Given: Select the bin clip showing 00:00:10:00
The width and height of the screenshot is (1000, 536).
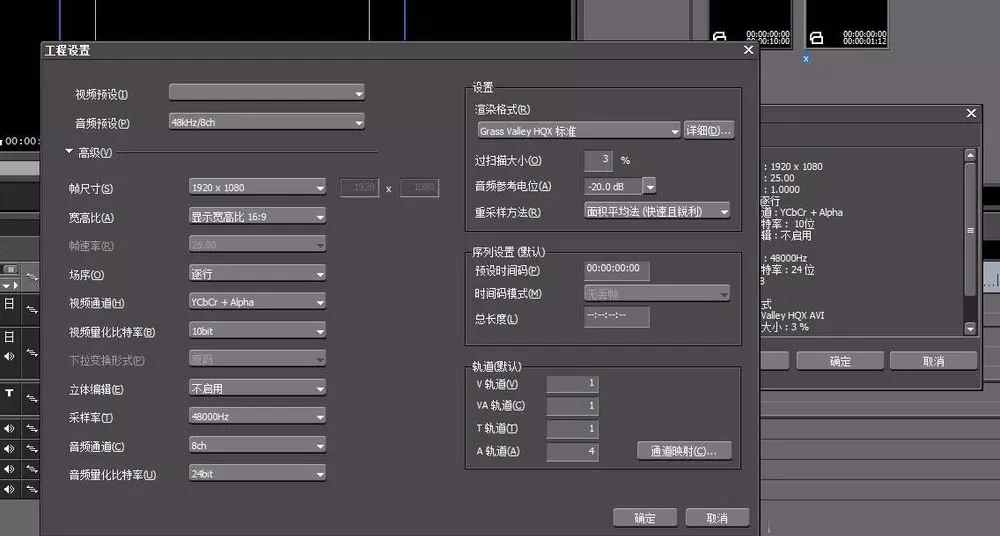Looking at the screenshot, I should pos(751,23).
